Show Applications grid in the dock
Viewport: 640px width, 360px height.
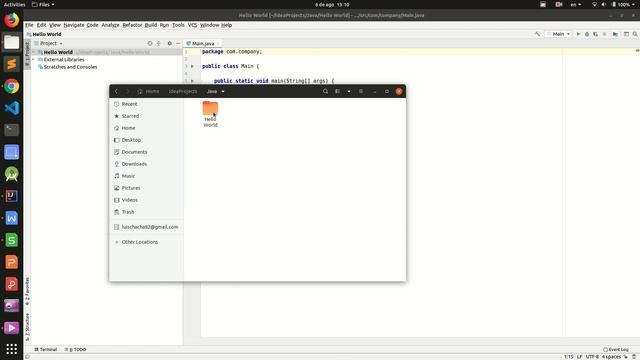pyautogui.click(x=11, y=349)
